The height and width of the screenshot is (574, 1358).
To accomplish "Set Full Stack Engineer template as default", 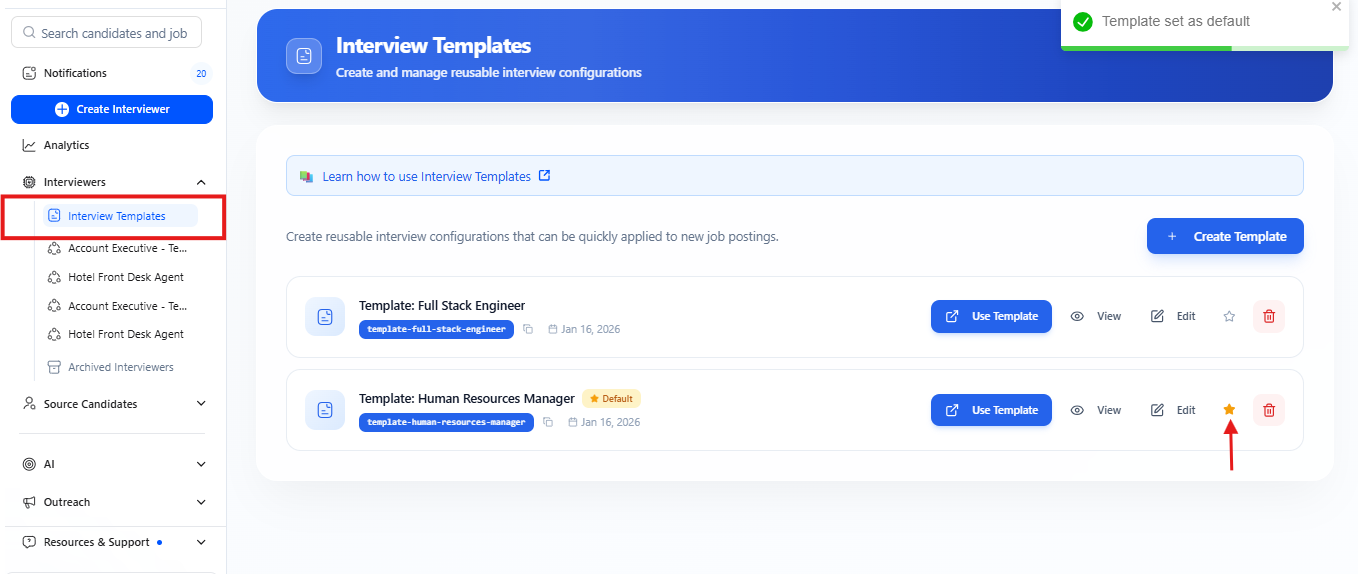I will pyautogui.click(x=1229, y=316).
